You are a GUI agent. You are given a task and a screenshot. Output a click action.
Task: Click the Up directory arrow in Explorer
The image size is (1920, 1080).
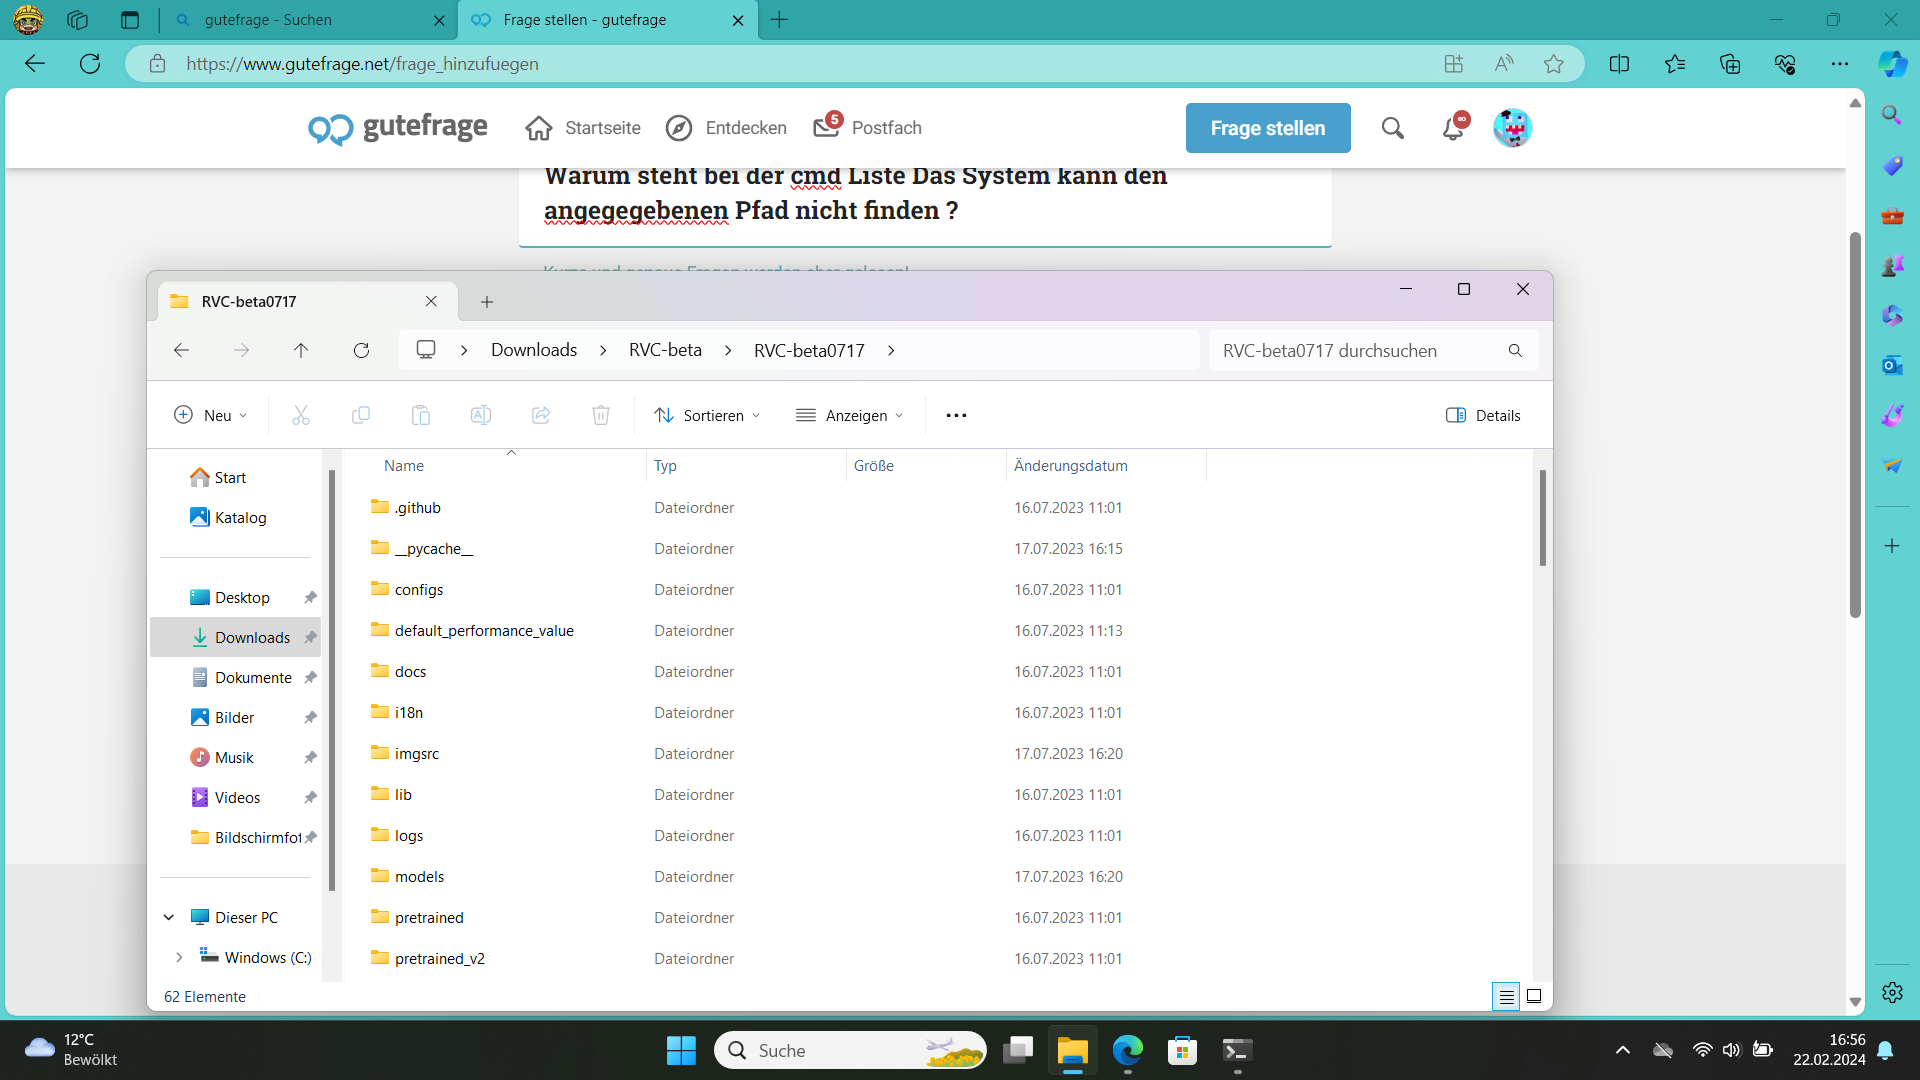tap(301, 350)
